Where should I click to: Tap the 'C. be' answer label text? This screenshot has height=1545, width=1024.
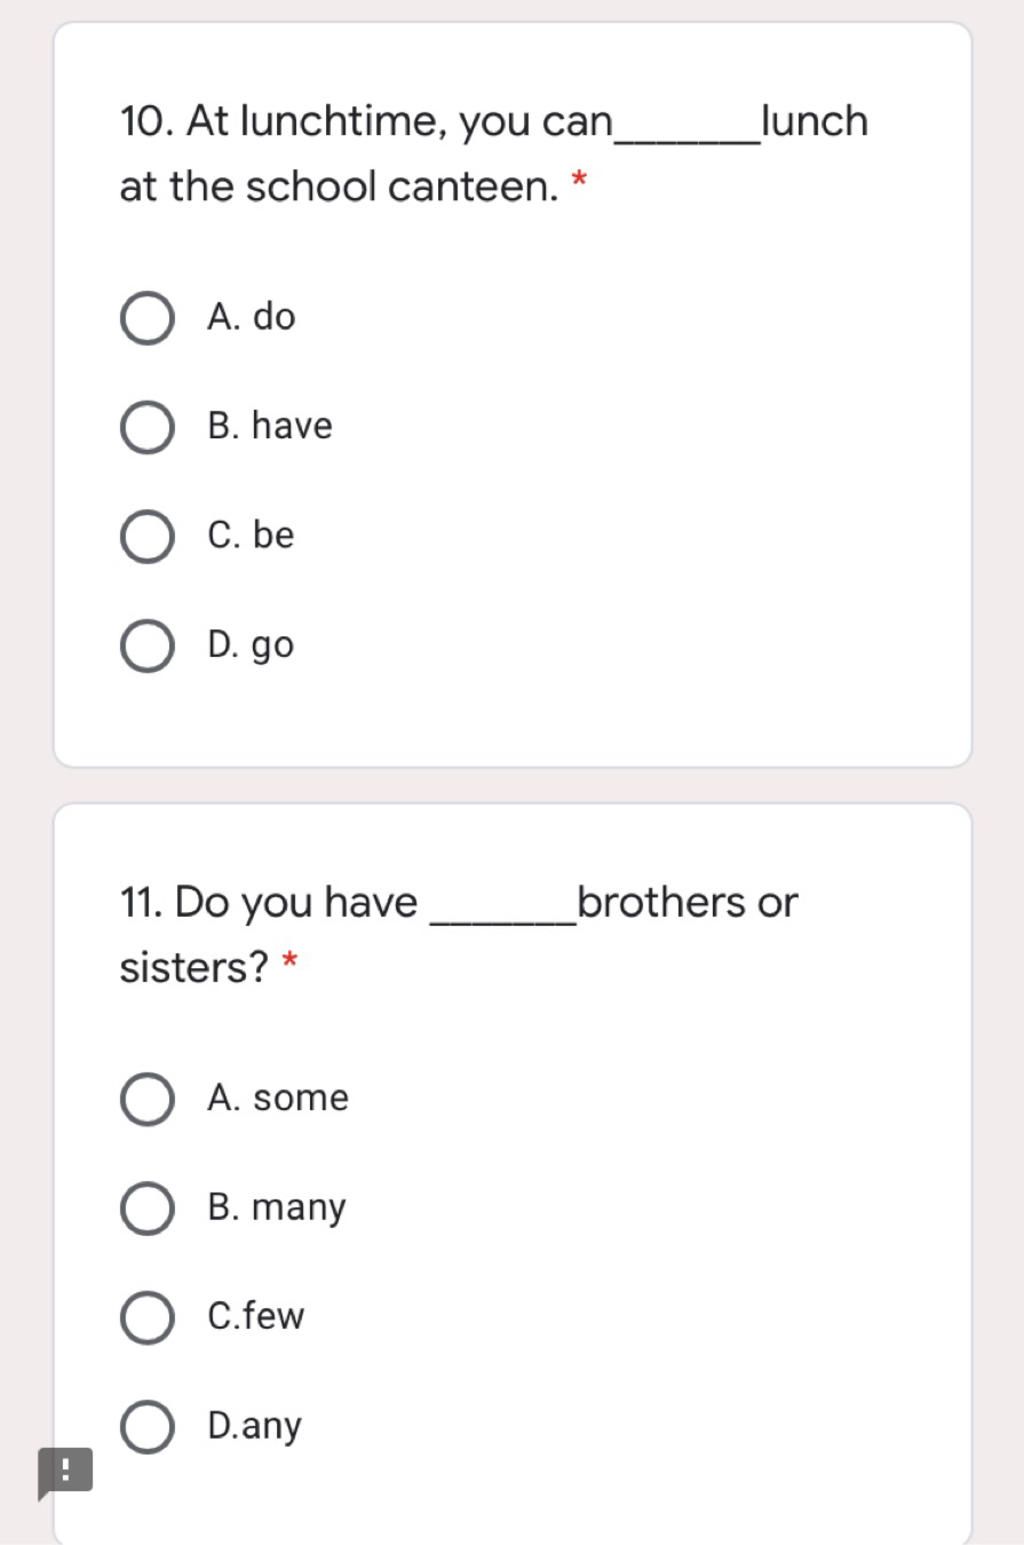pyautogui.click(x=251, y=535)
